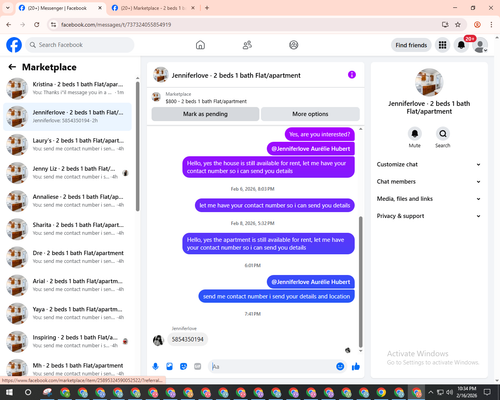
Task: Choose a sticker icon
Action: point(184,367)
